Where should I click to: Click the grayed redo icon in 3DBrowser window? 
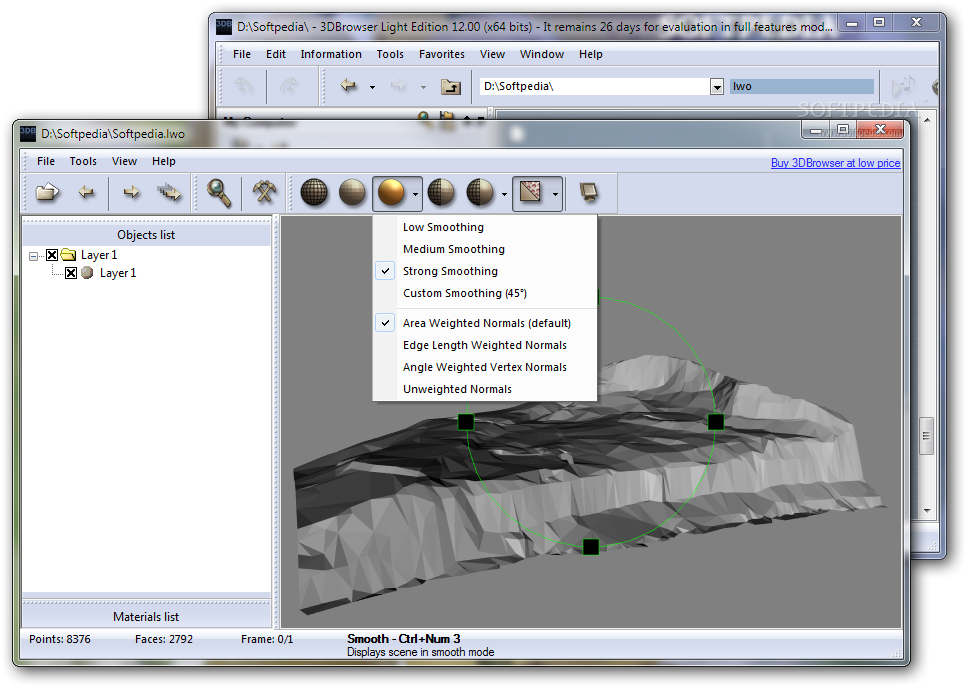click(x=289, y=86)
